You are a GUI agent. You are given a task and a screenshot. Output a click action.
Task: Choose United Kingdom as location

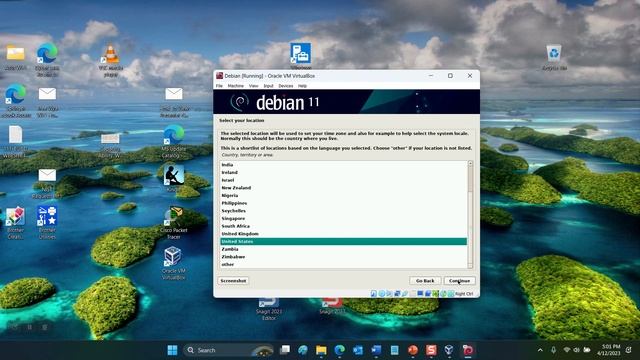tap(343, 234)
